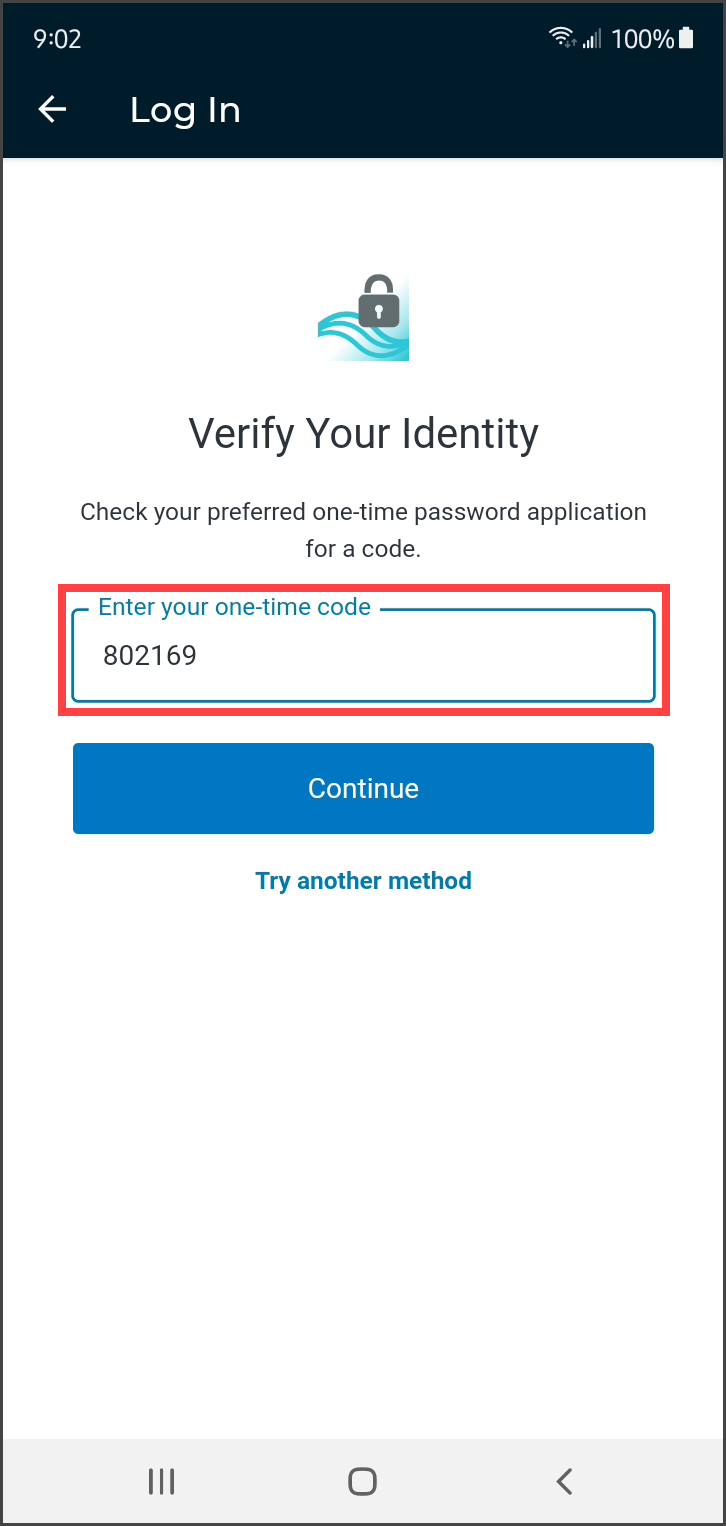Open recent apps from navigation bar
This screenshot has height=1526, width=726.
[161, 1481]
